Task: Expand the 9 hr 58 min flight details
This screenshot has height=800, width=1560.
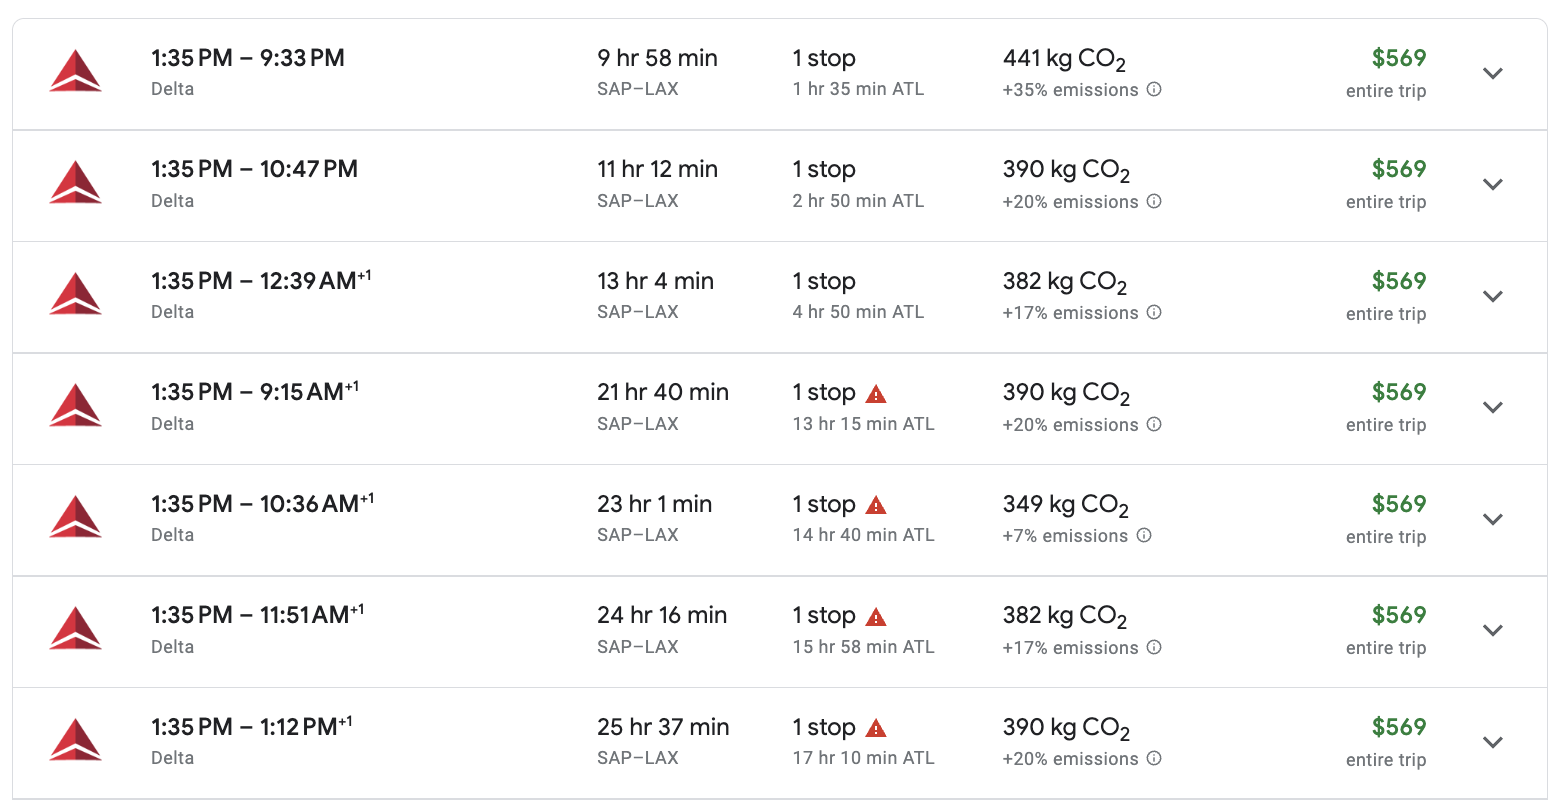Action: click(1493, 73)
